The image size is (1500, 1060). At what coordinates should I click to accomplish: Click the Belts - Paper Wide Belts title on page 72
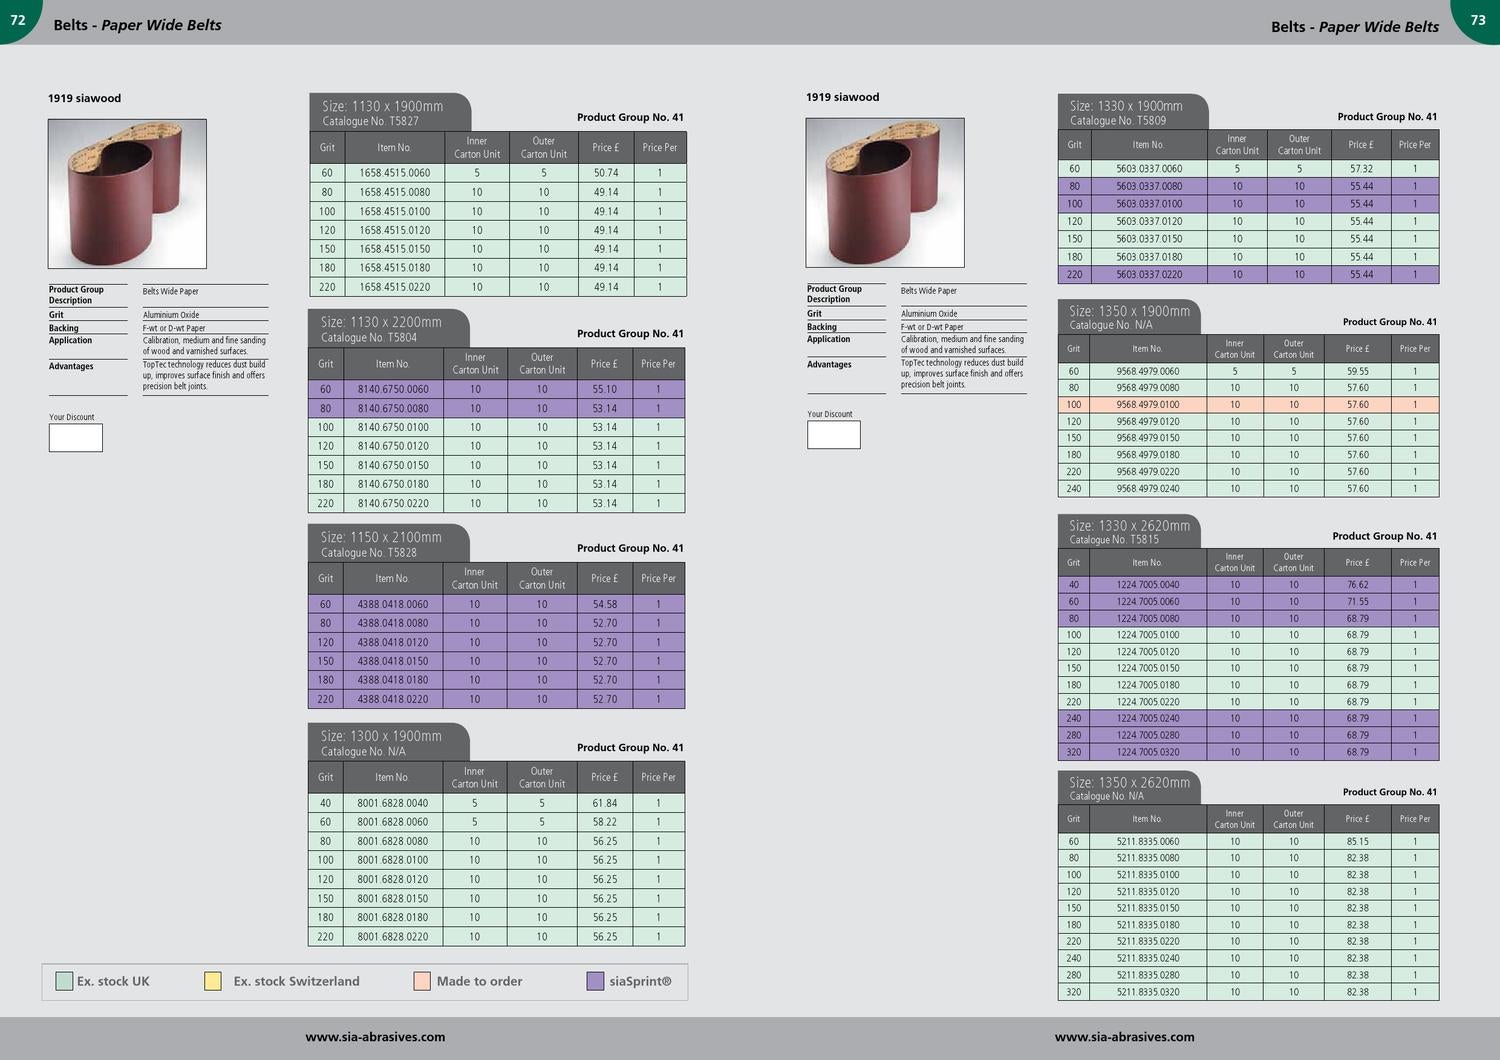point(137,25)
